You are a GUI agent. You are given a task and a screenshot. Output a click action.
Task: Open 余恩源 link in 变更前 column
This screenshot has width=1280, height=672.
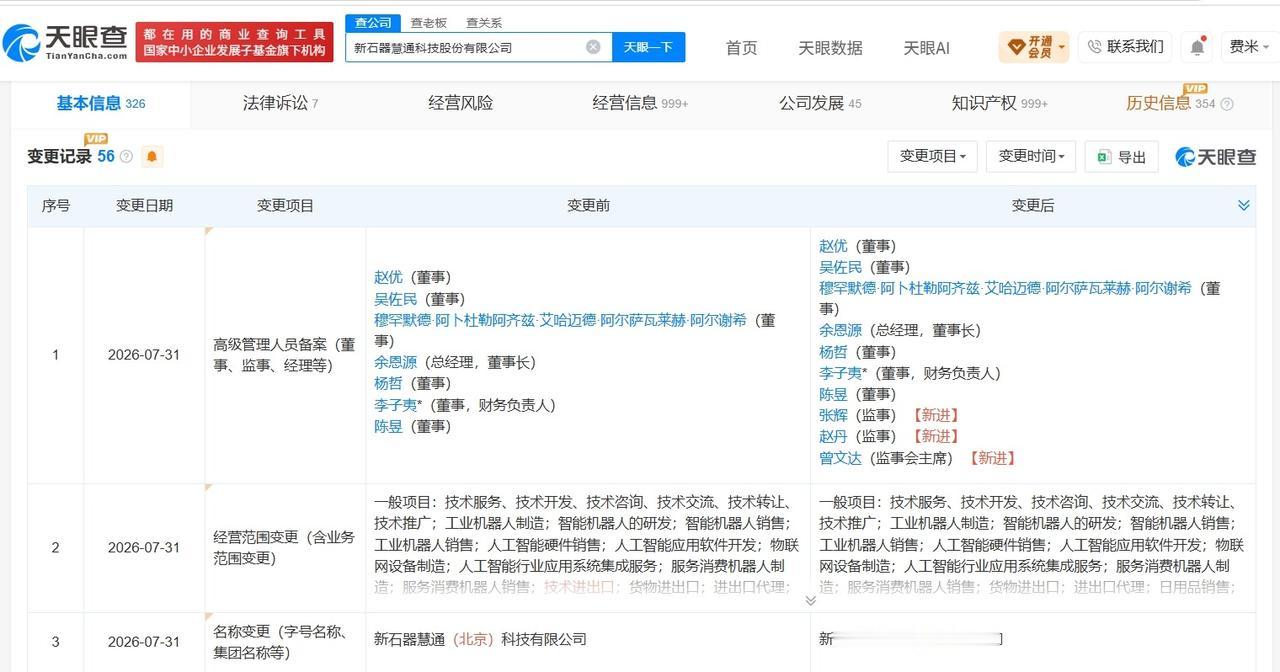pyautogui.click(x=395, y=362)
